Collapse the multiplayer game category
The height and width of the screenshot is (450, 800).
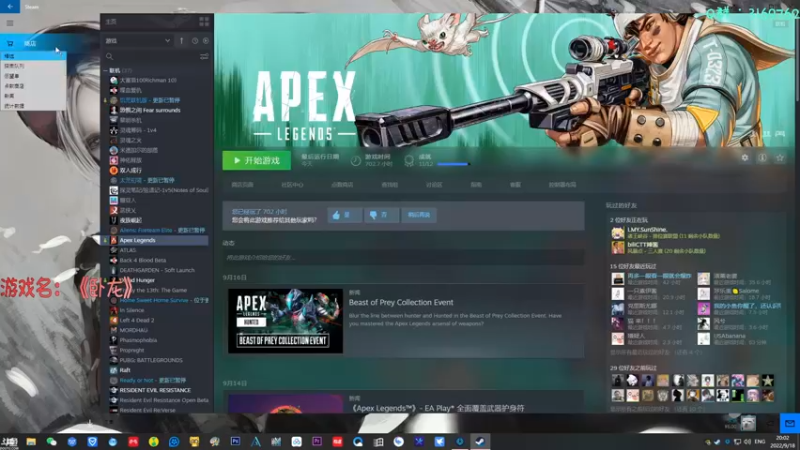click(106, 70)
